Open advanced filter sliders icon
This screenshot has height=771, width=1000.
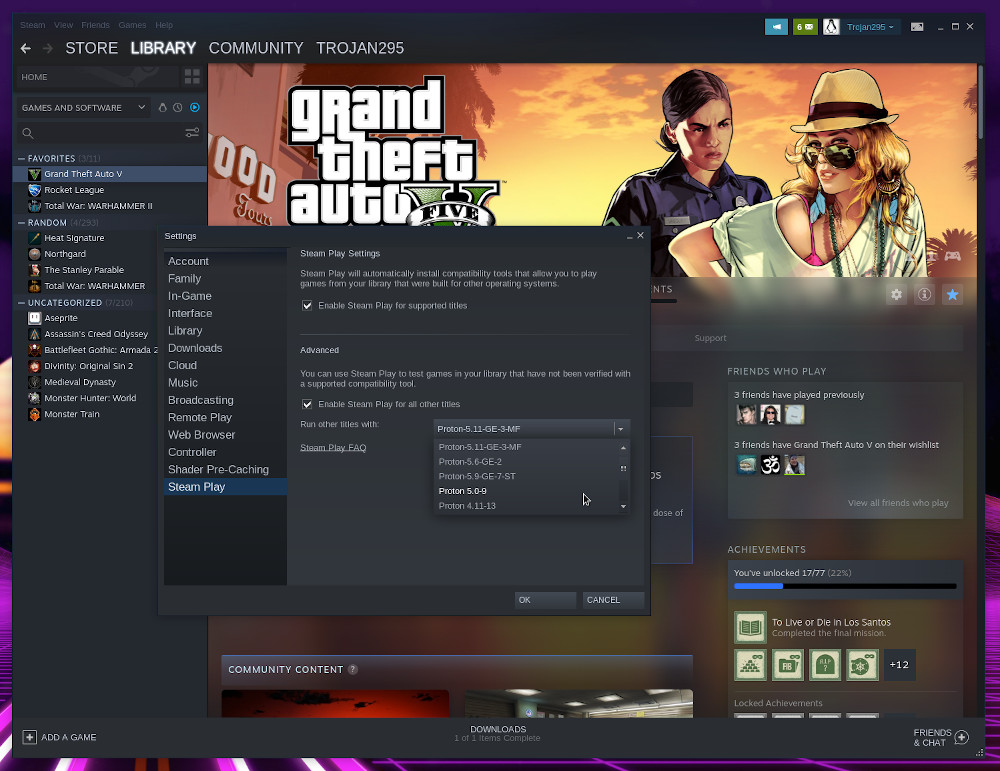(x=192, y=133)
